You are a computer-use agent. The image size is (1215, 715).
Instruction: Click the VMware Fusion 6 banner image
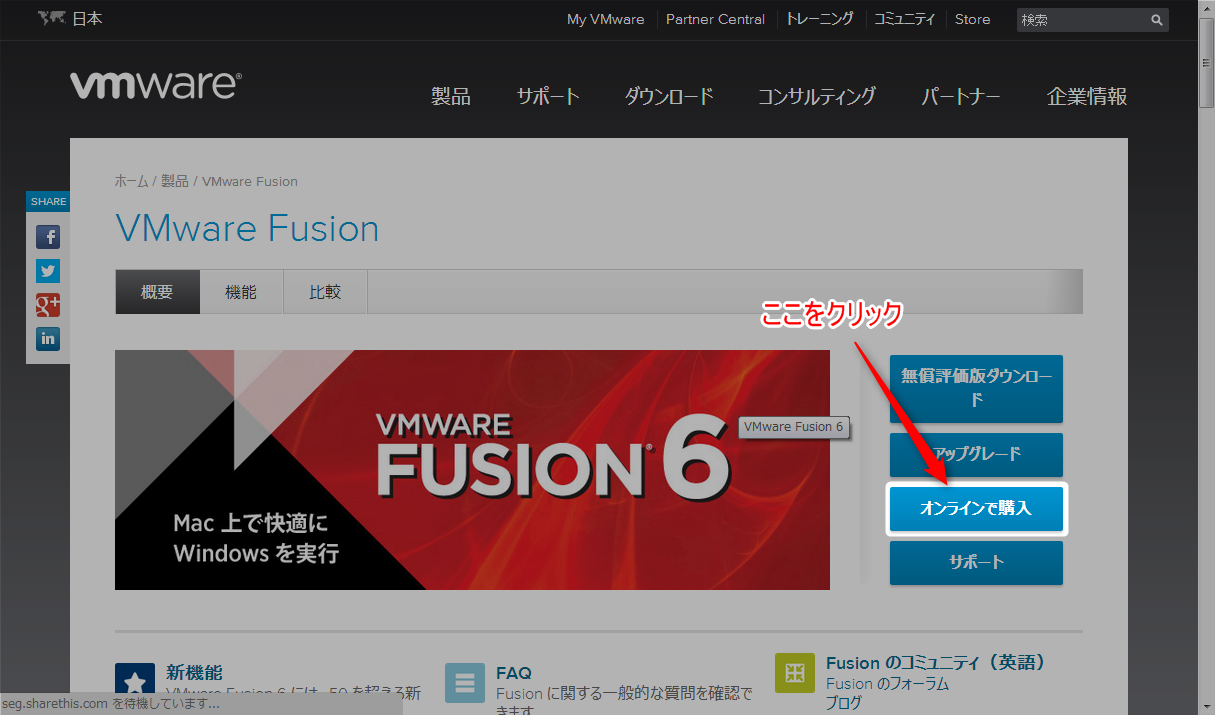[x=472, y=470]
